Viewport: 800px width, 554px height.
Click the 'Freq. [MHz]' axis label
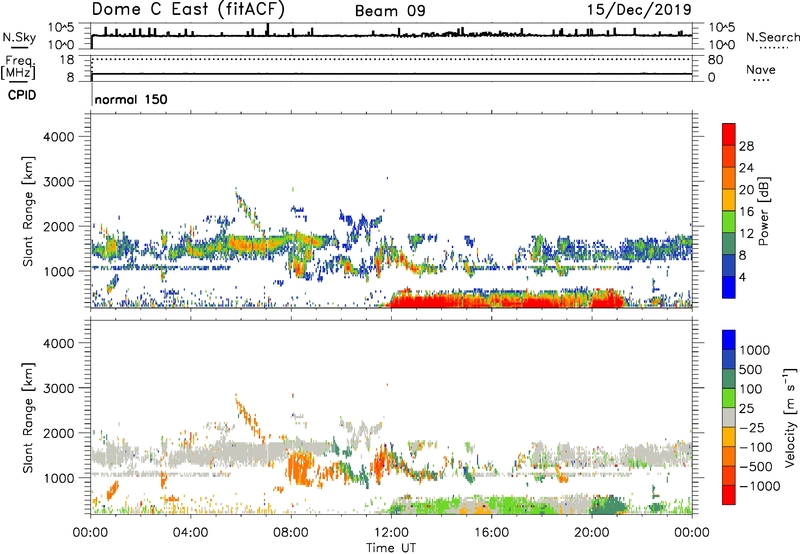(19, 67)
